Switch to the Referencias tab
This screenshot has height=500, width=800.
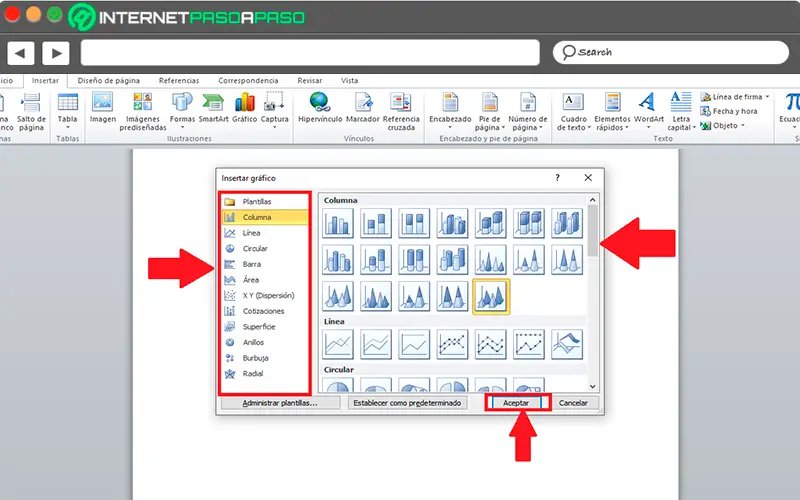(x=179, y=81)
